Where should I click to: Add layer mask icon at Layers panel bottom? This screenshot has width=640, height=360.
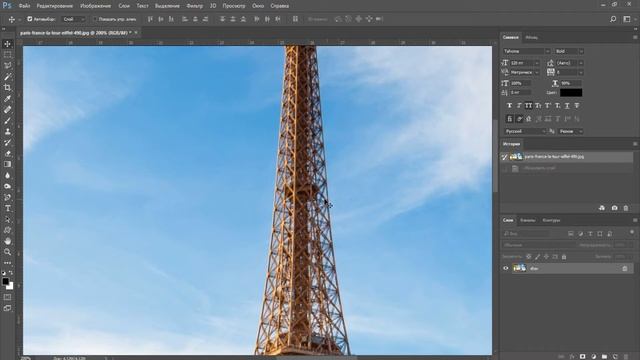[x=582, y=356]
